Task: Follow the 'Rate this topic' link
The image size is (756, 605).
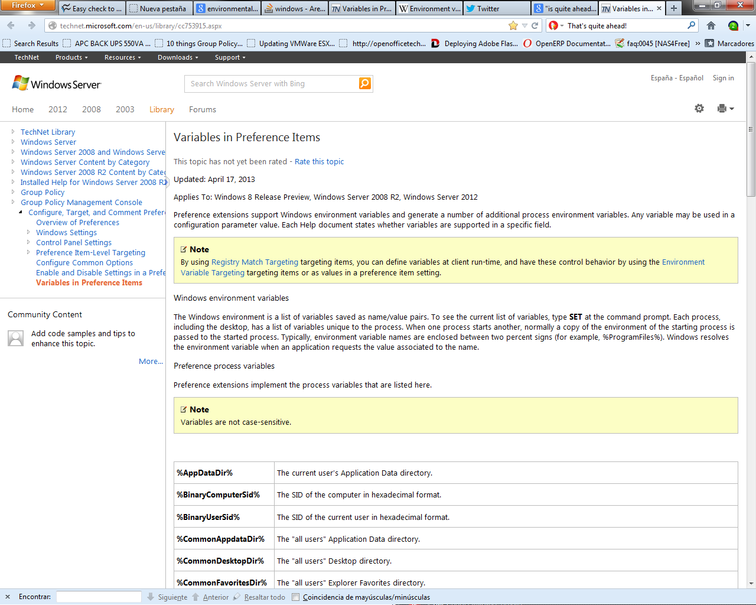Action: 319,161
